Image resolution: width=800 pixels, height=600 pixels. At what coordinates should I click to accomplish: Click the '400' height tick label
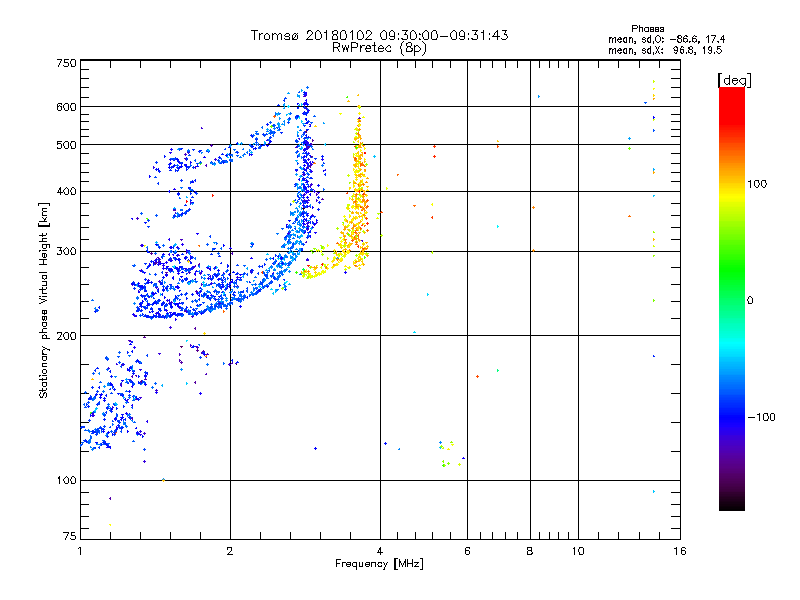[x=66, y=191]
